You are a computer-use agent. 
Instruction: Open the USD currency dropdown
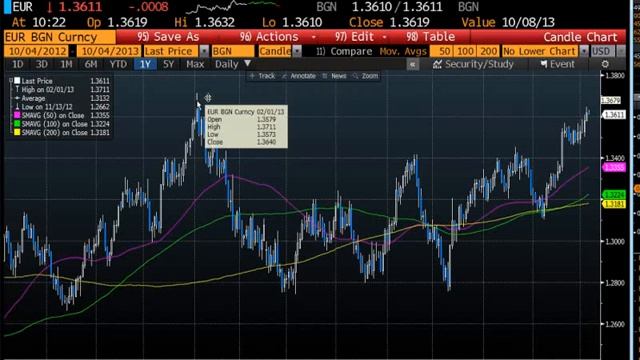pos(621,51)
